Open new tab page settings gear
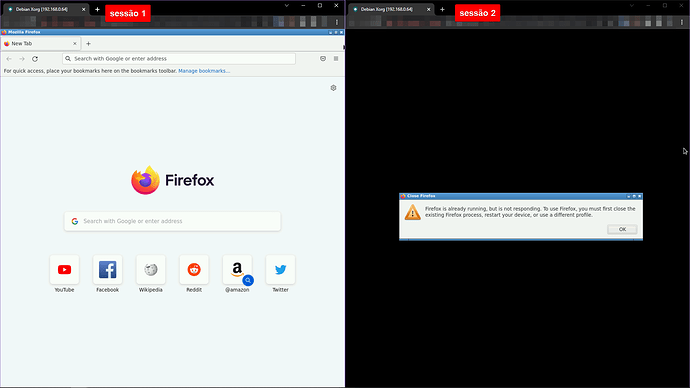Screen dimensions: 690x388 click(333, 88)
